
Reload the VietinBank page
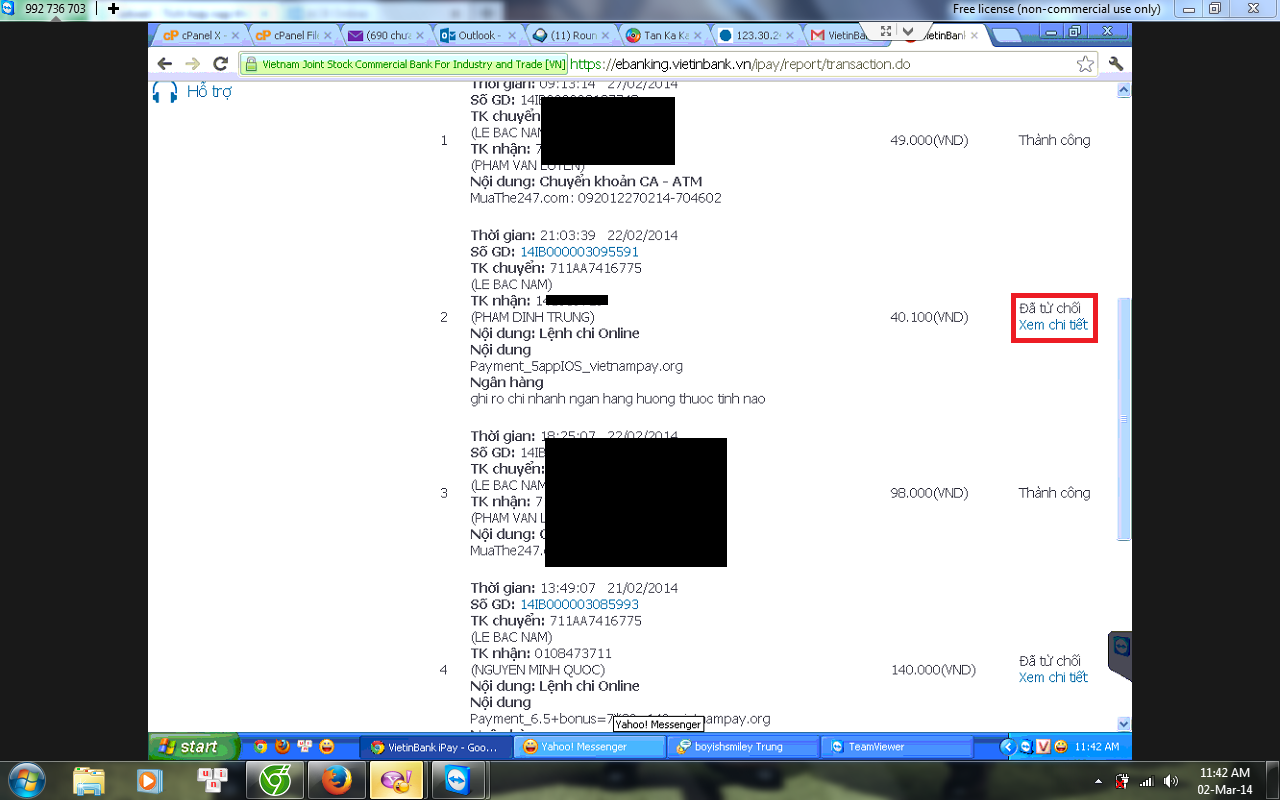tap(221, 64)
